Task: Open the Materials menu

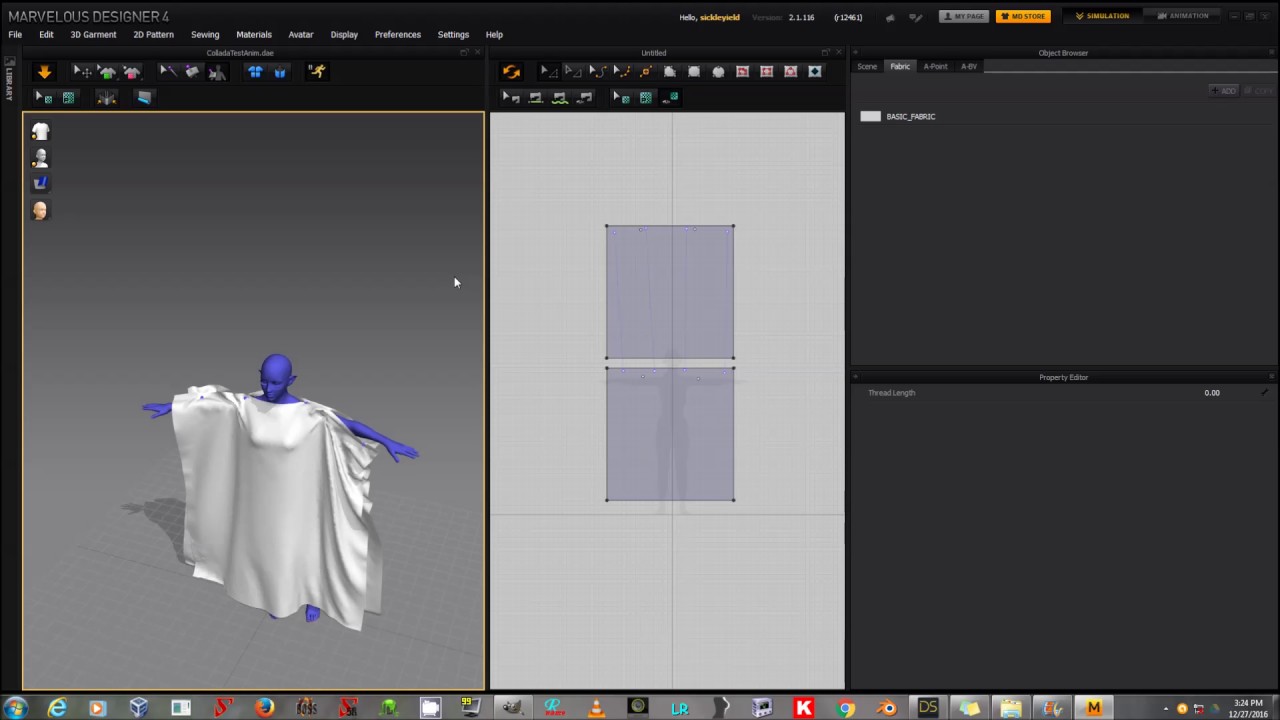Action: click(x=254, y=34)
